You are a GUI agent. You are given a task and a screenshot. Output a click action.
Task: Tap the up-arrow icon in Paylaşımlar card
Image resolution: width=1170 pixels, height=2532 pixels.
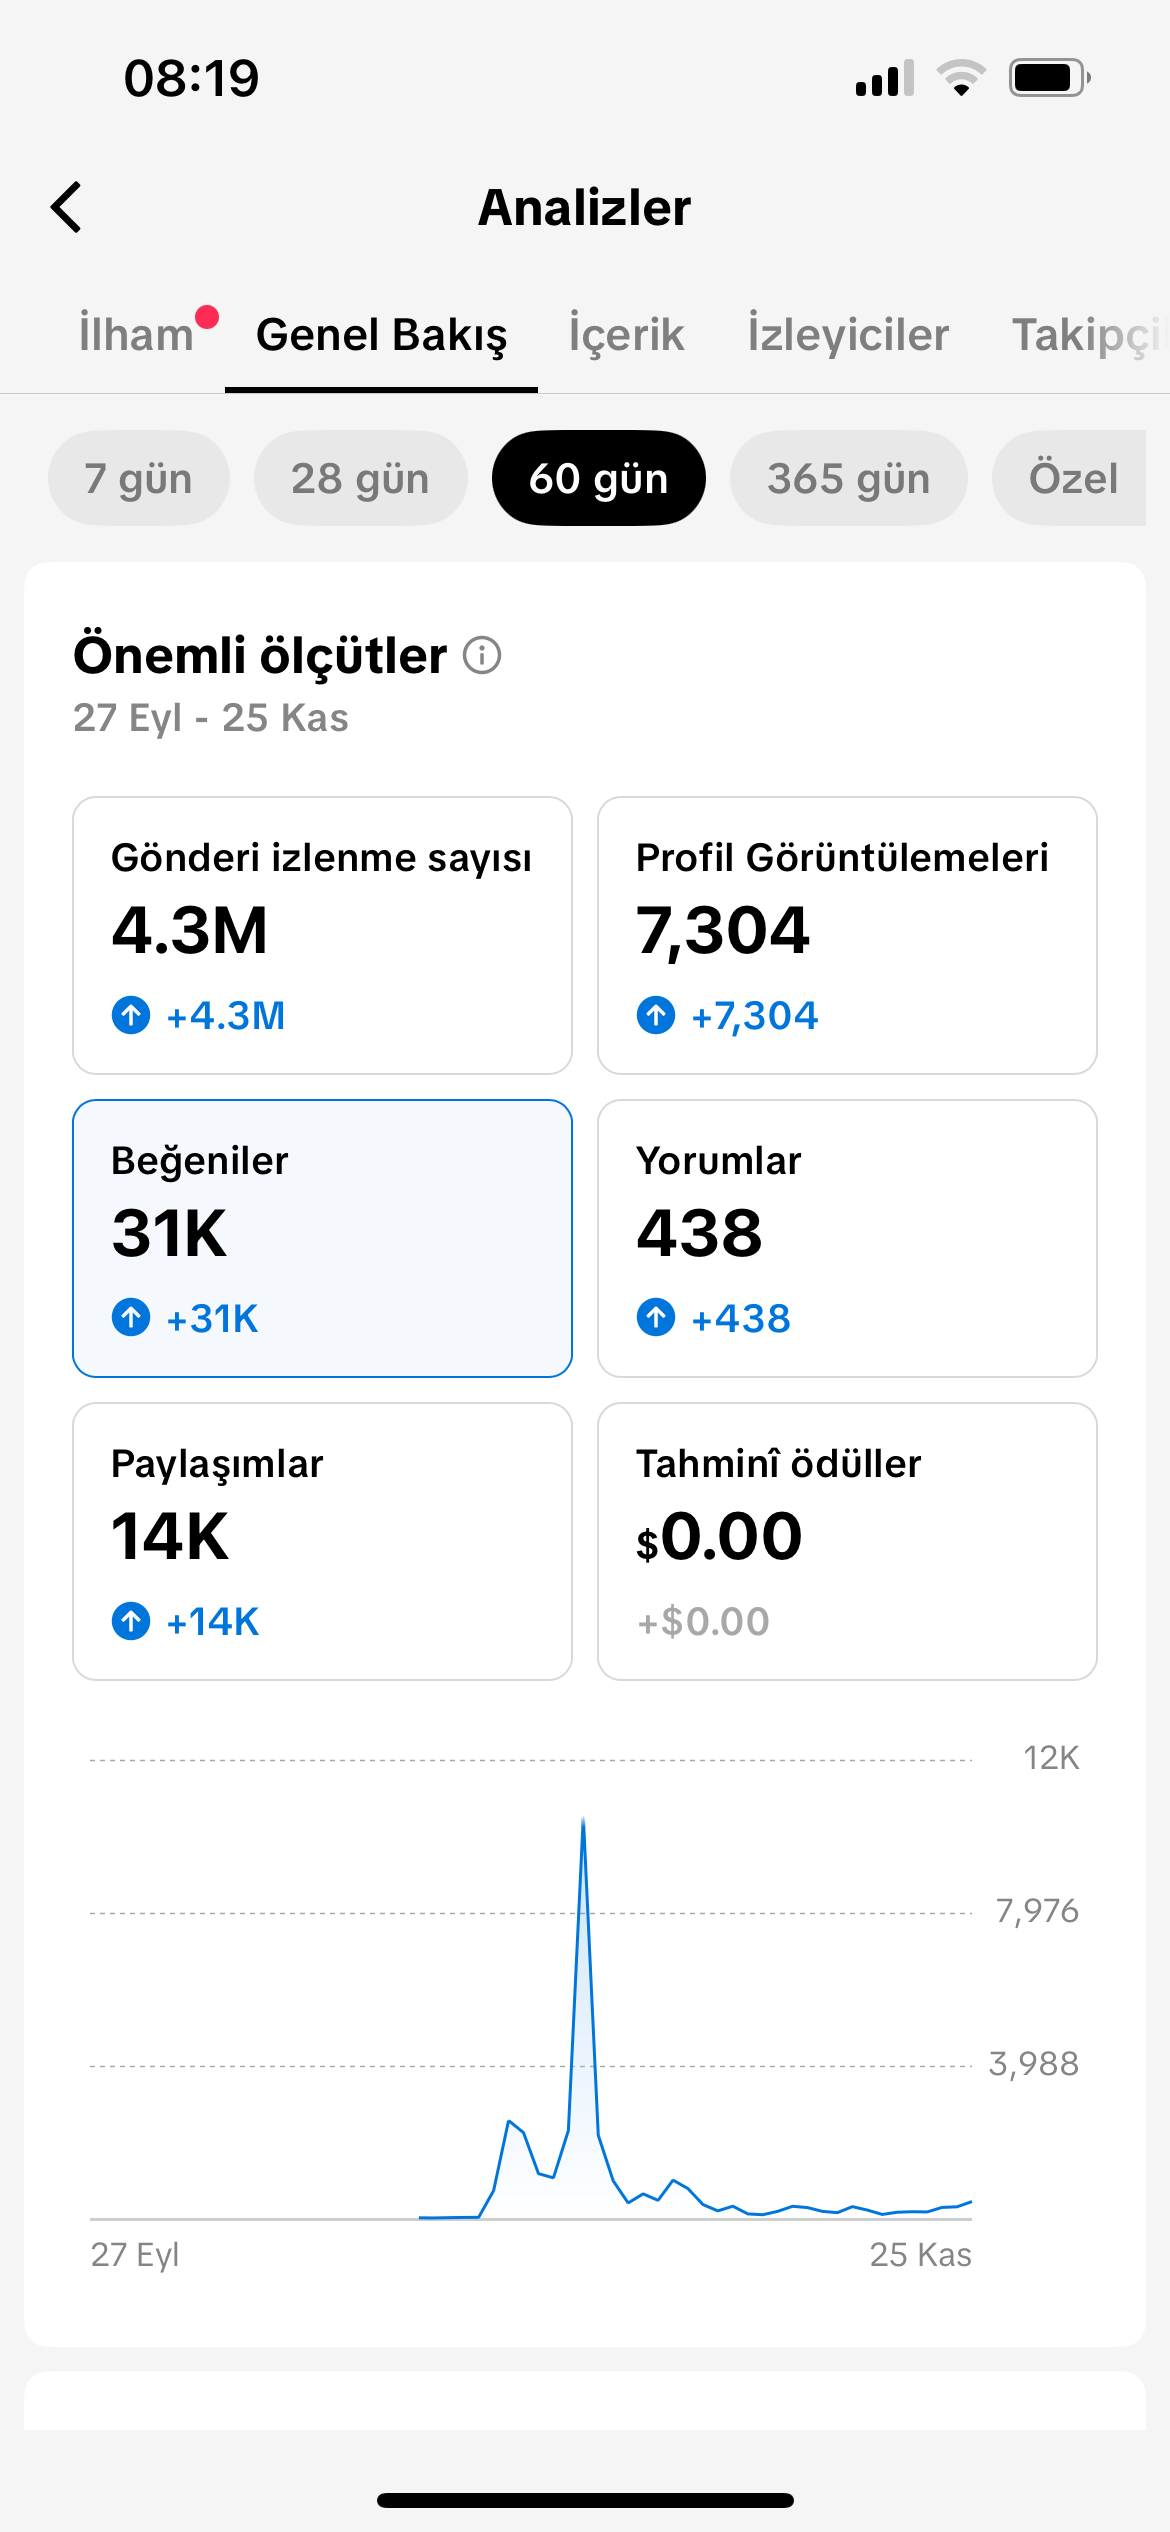coord(131,1620)
